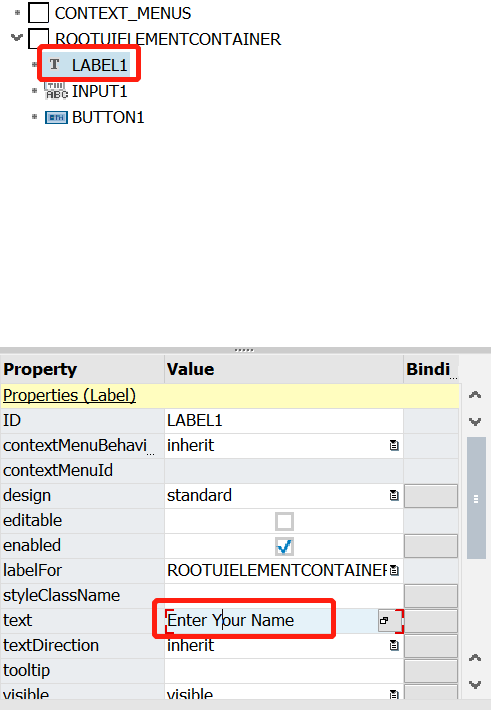Select the LABEL1 text icon in tree
This screenshot has width=491, height=710.
tap(55, 65)
